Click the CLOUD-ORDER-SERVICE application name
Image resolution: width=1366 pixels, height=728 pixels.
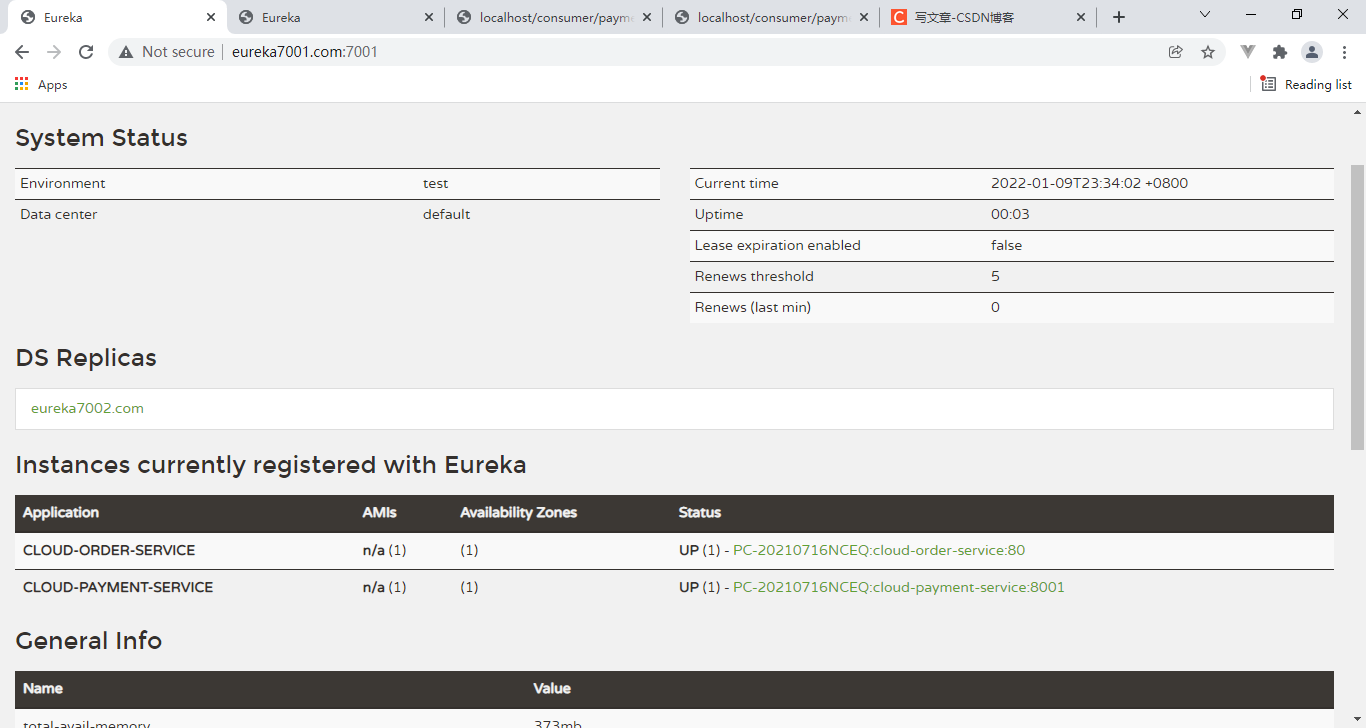coord(109,550)
